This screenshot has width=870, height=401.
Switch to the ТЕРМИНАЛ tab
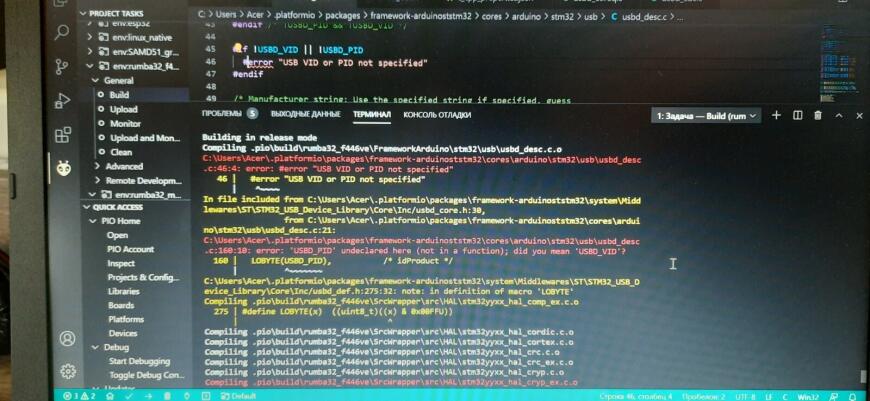pos(372,114)
